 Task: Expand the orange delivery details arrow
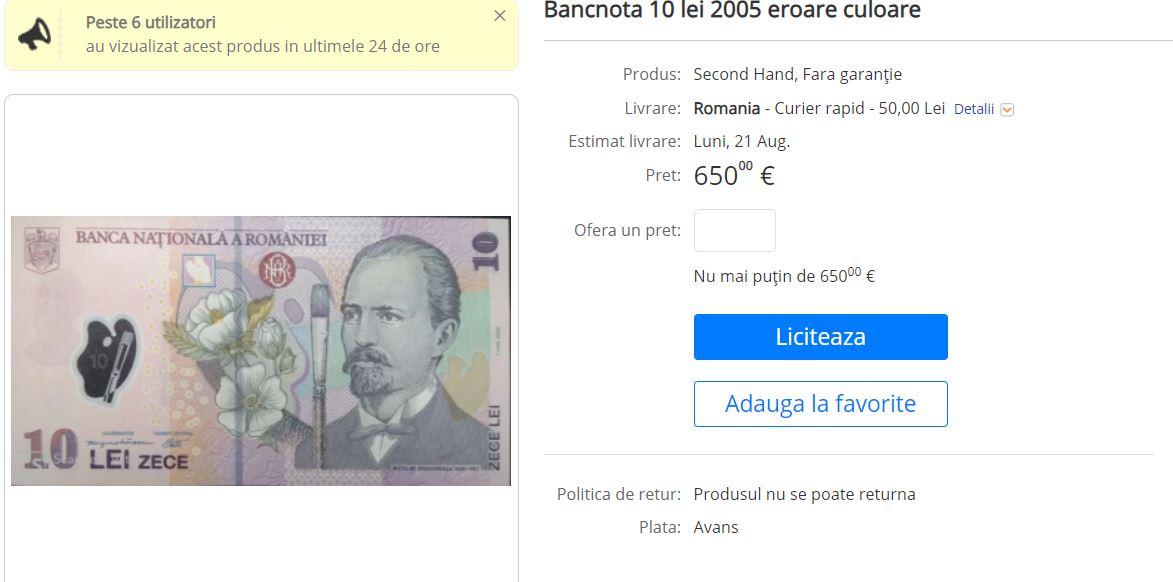point(1007,110)
